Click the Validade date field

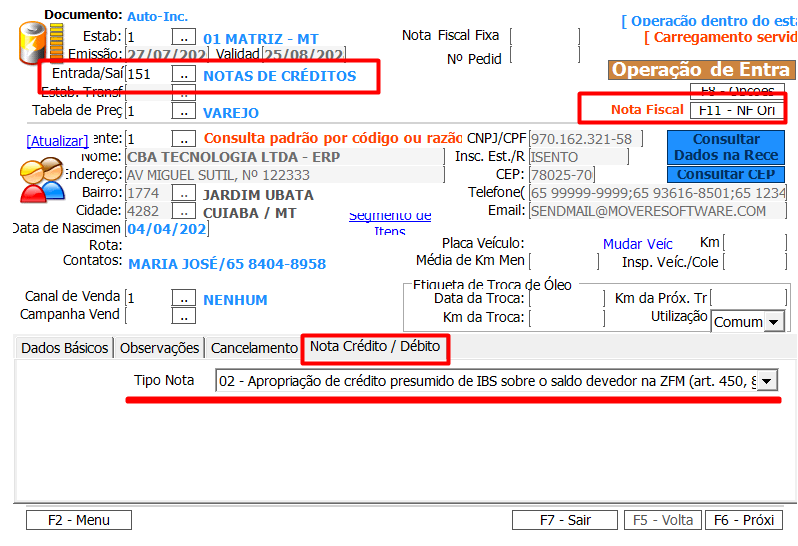[303, 54]
